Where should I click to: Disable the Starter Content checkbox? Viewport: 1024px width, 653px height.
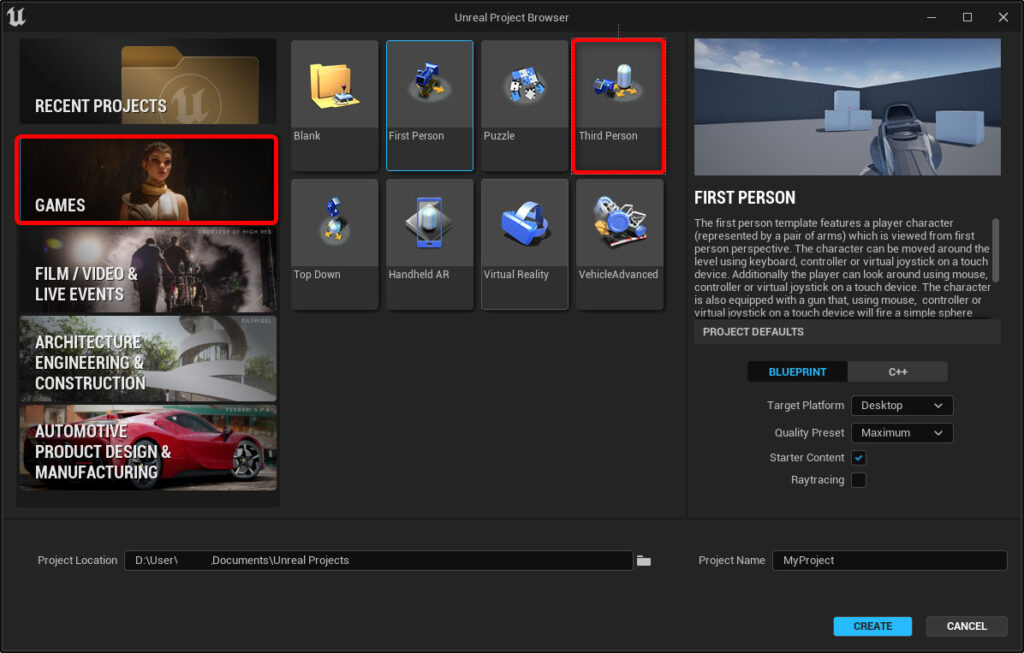tap(859, 458)
